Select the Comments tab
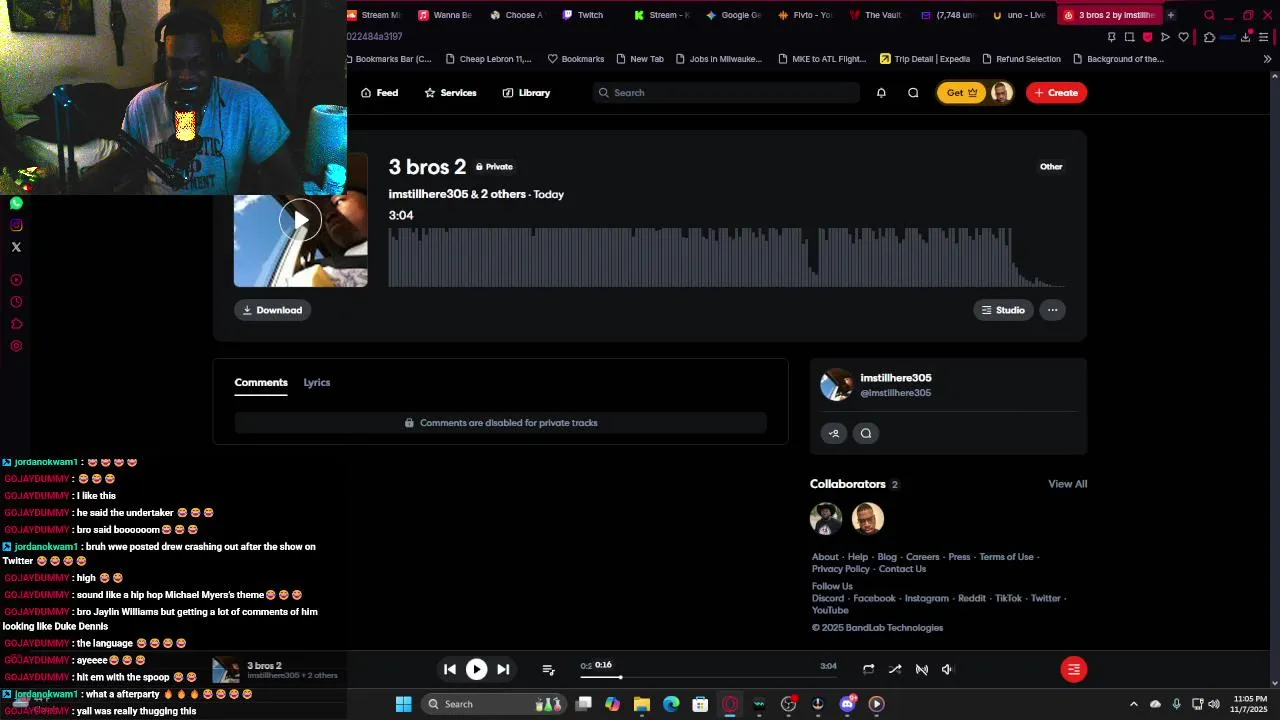The width and height of the screenshot is (1280, 720). pos(261,382)
